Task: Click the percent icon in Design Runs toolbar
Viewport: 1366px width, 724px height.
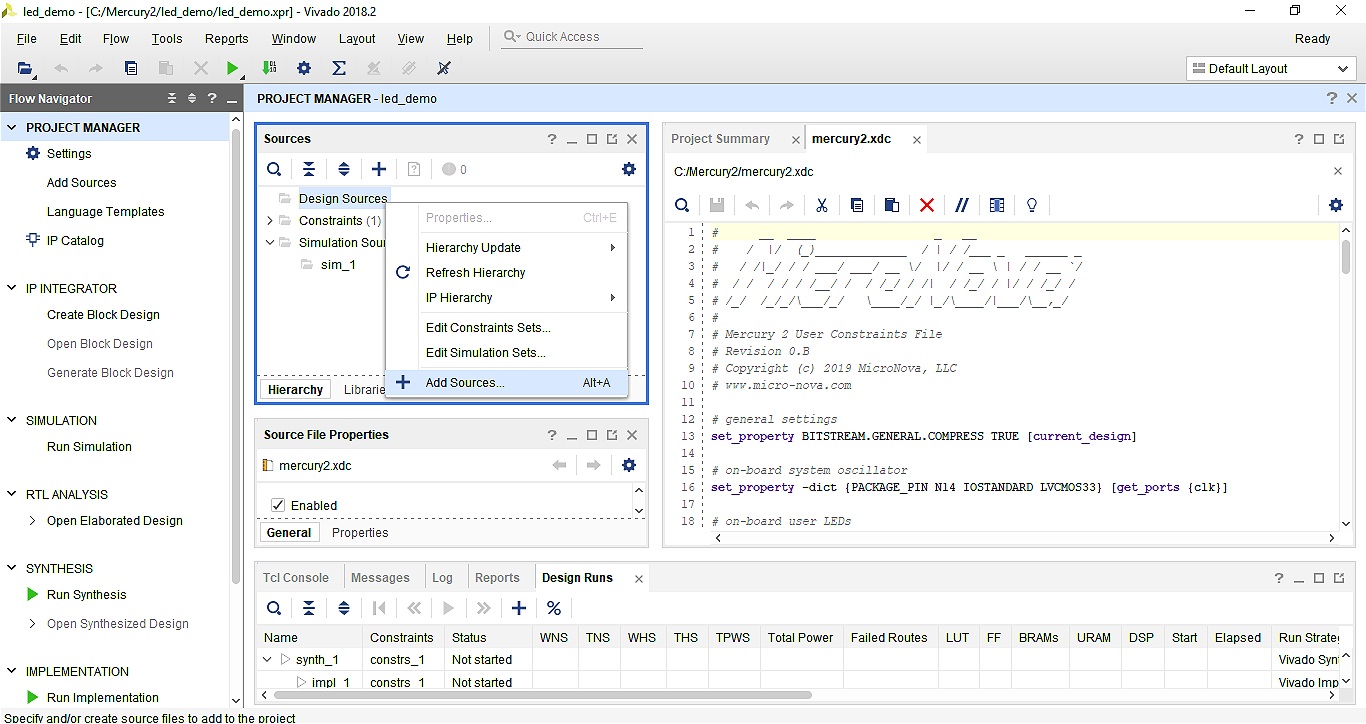Action: (554, 608)
